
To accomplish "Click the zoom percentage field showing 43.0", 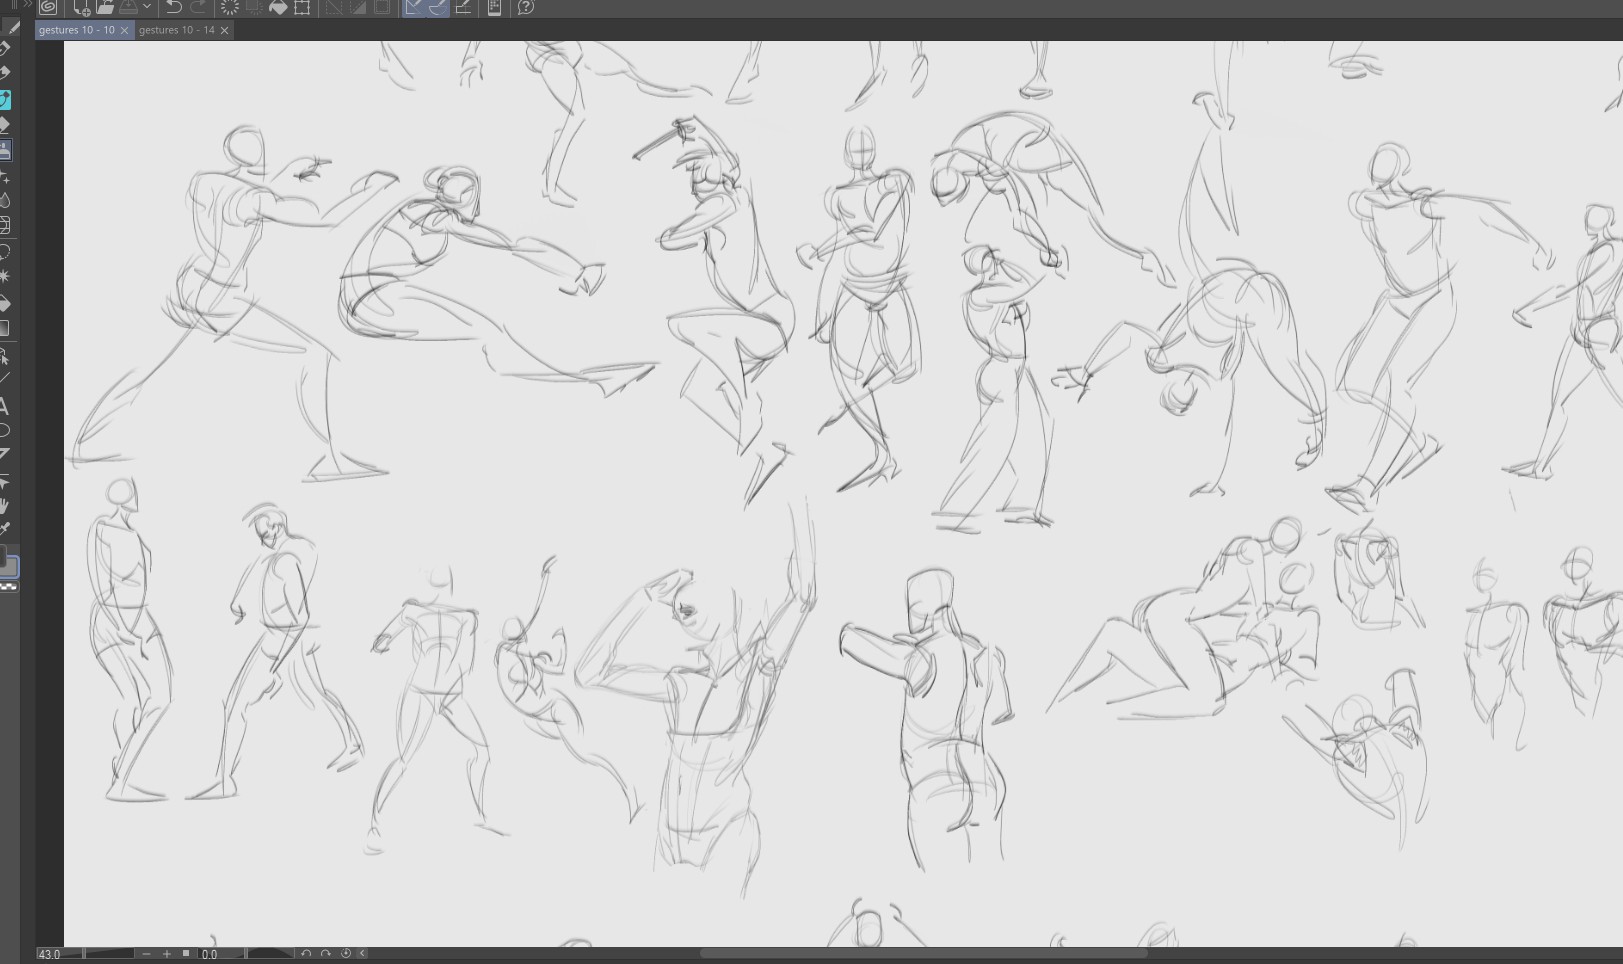I will point(49,954).
